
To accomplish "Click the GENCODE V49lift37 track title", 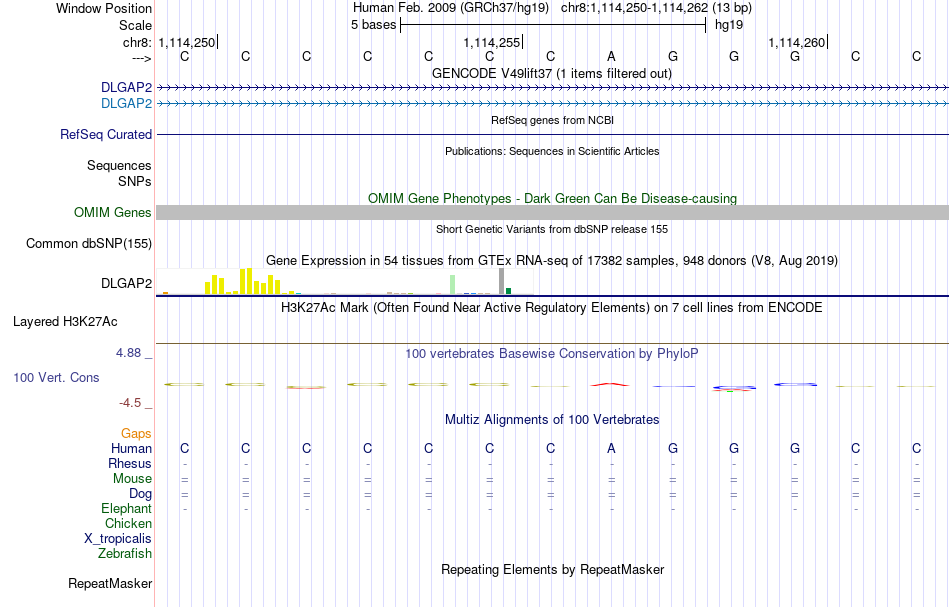I will tap(552, 73).
